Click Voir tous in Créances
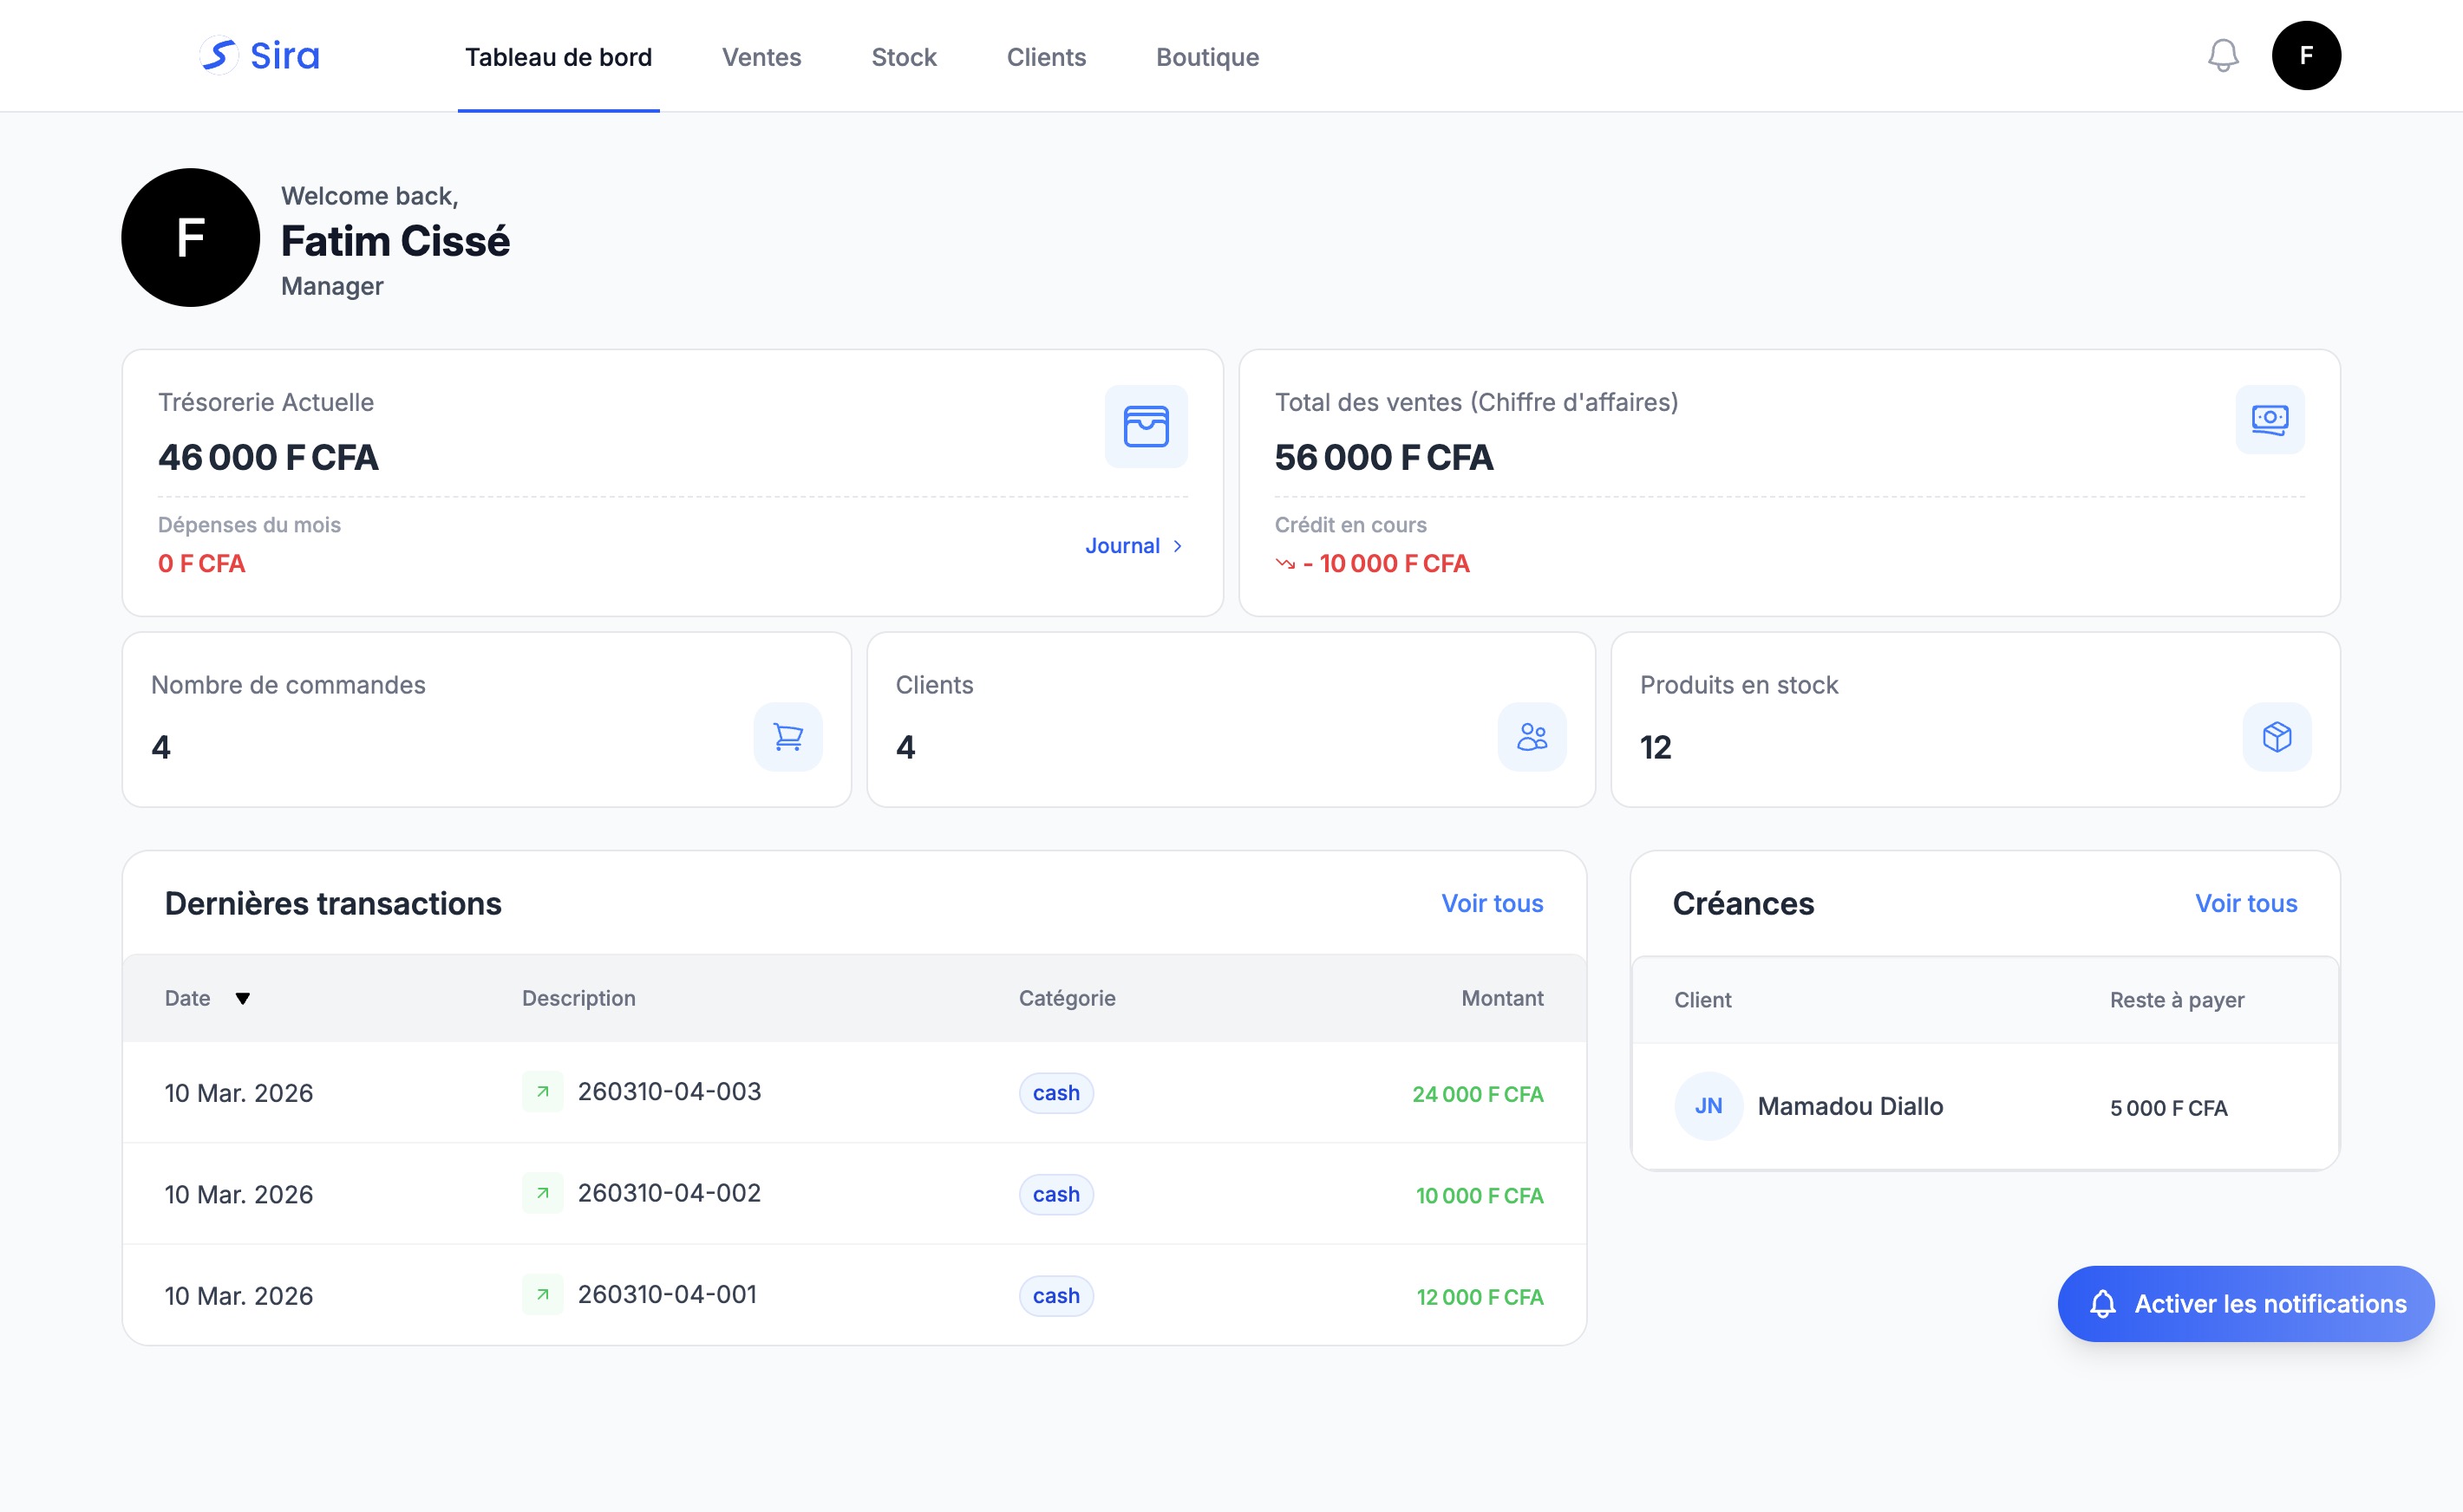The height and width of the screenshot is (1512, 2463). [2246, 903]
